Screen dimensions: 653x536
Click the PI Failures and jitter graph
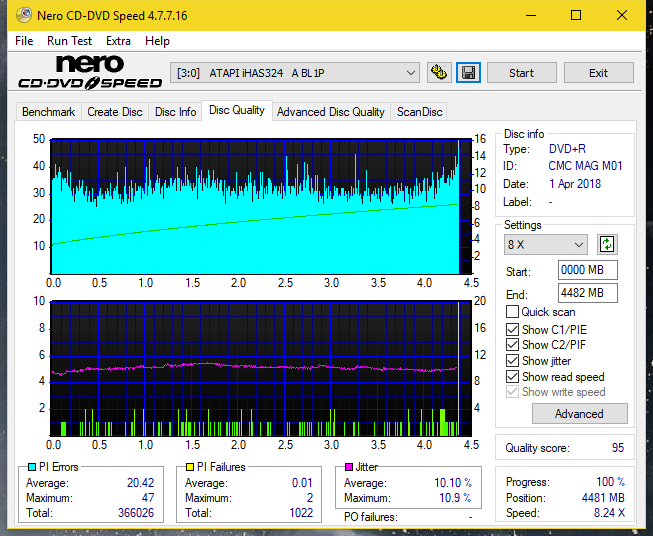click(261, 369)
